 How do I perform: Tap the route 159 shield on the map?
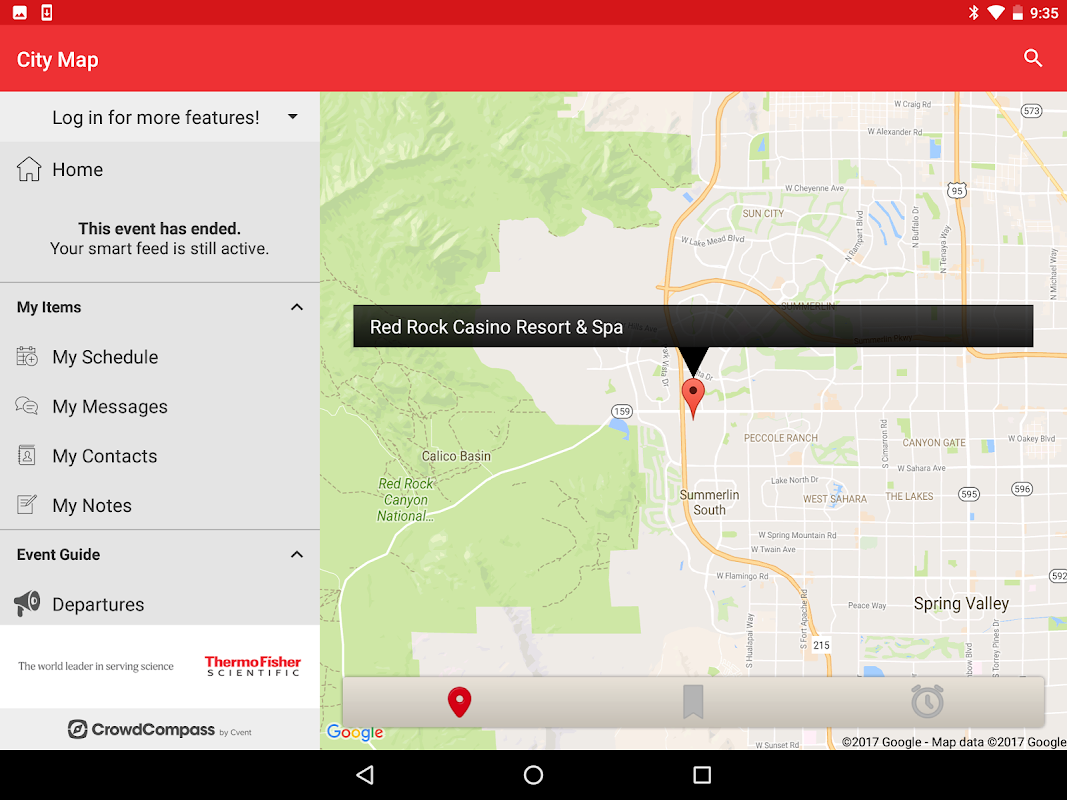coord(621,412)
